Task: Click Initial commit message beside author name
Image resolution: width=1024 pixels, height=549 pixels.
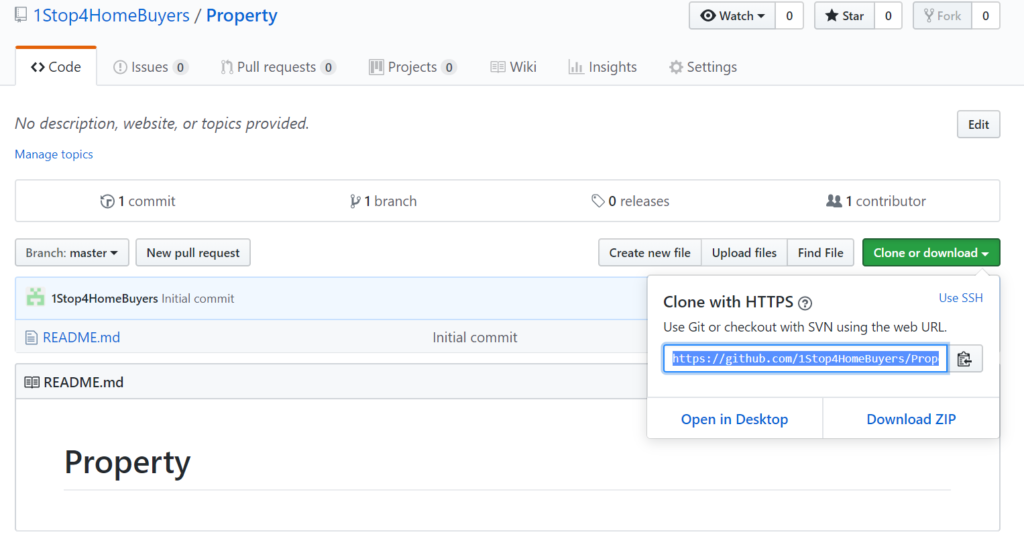Action: click(198, 298)
